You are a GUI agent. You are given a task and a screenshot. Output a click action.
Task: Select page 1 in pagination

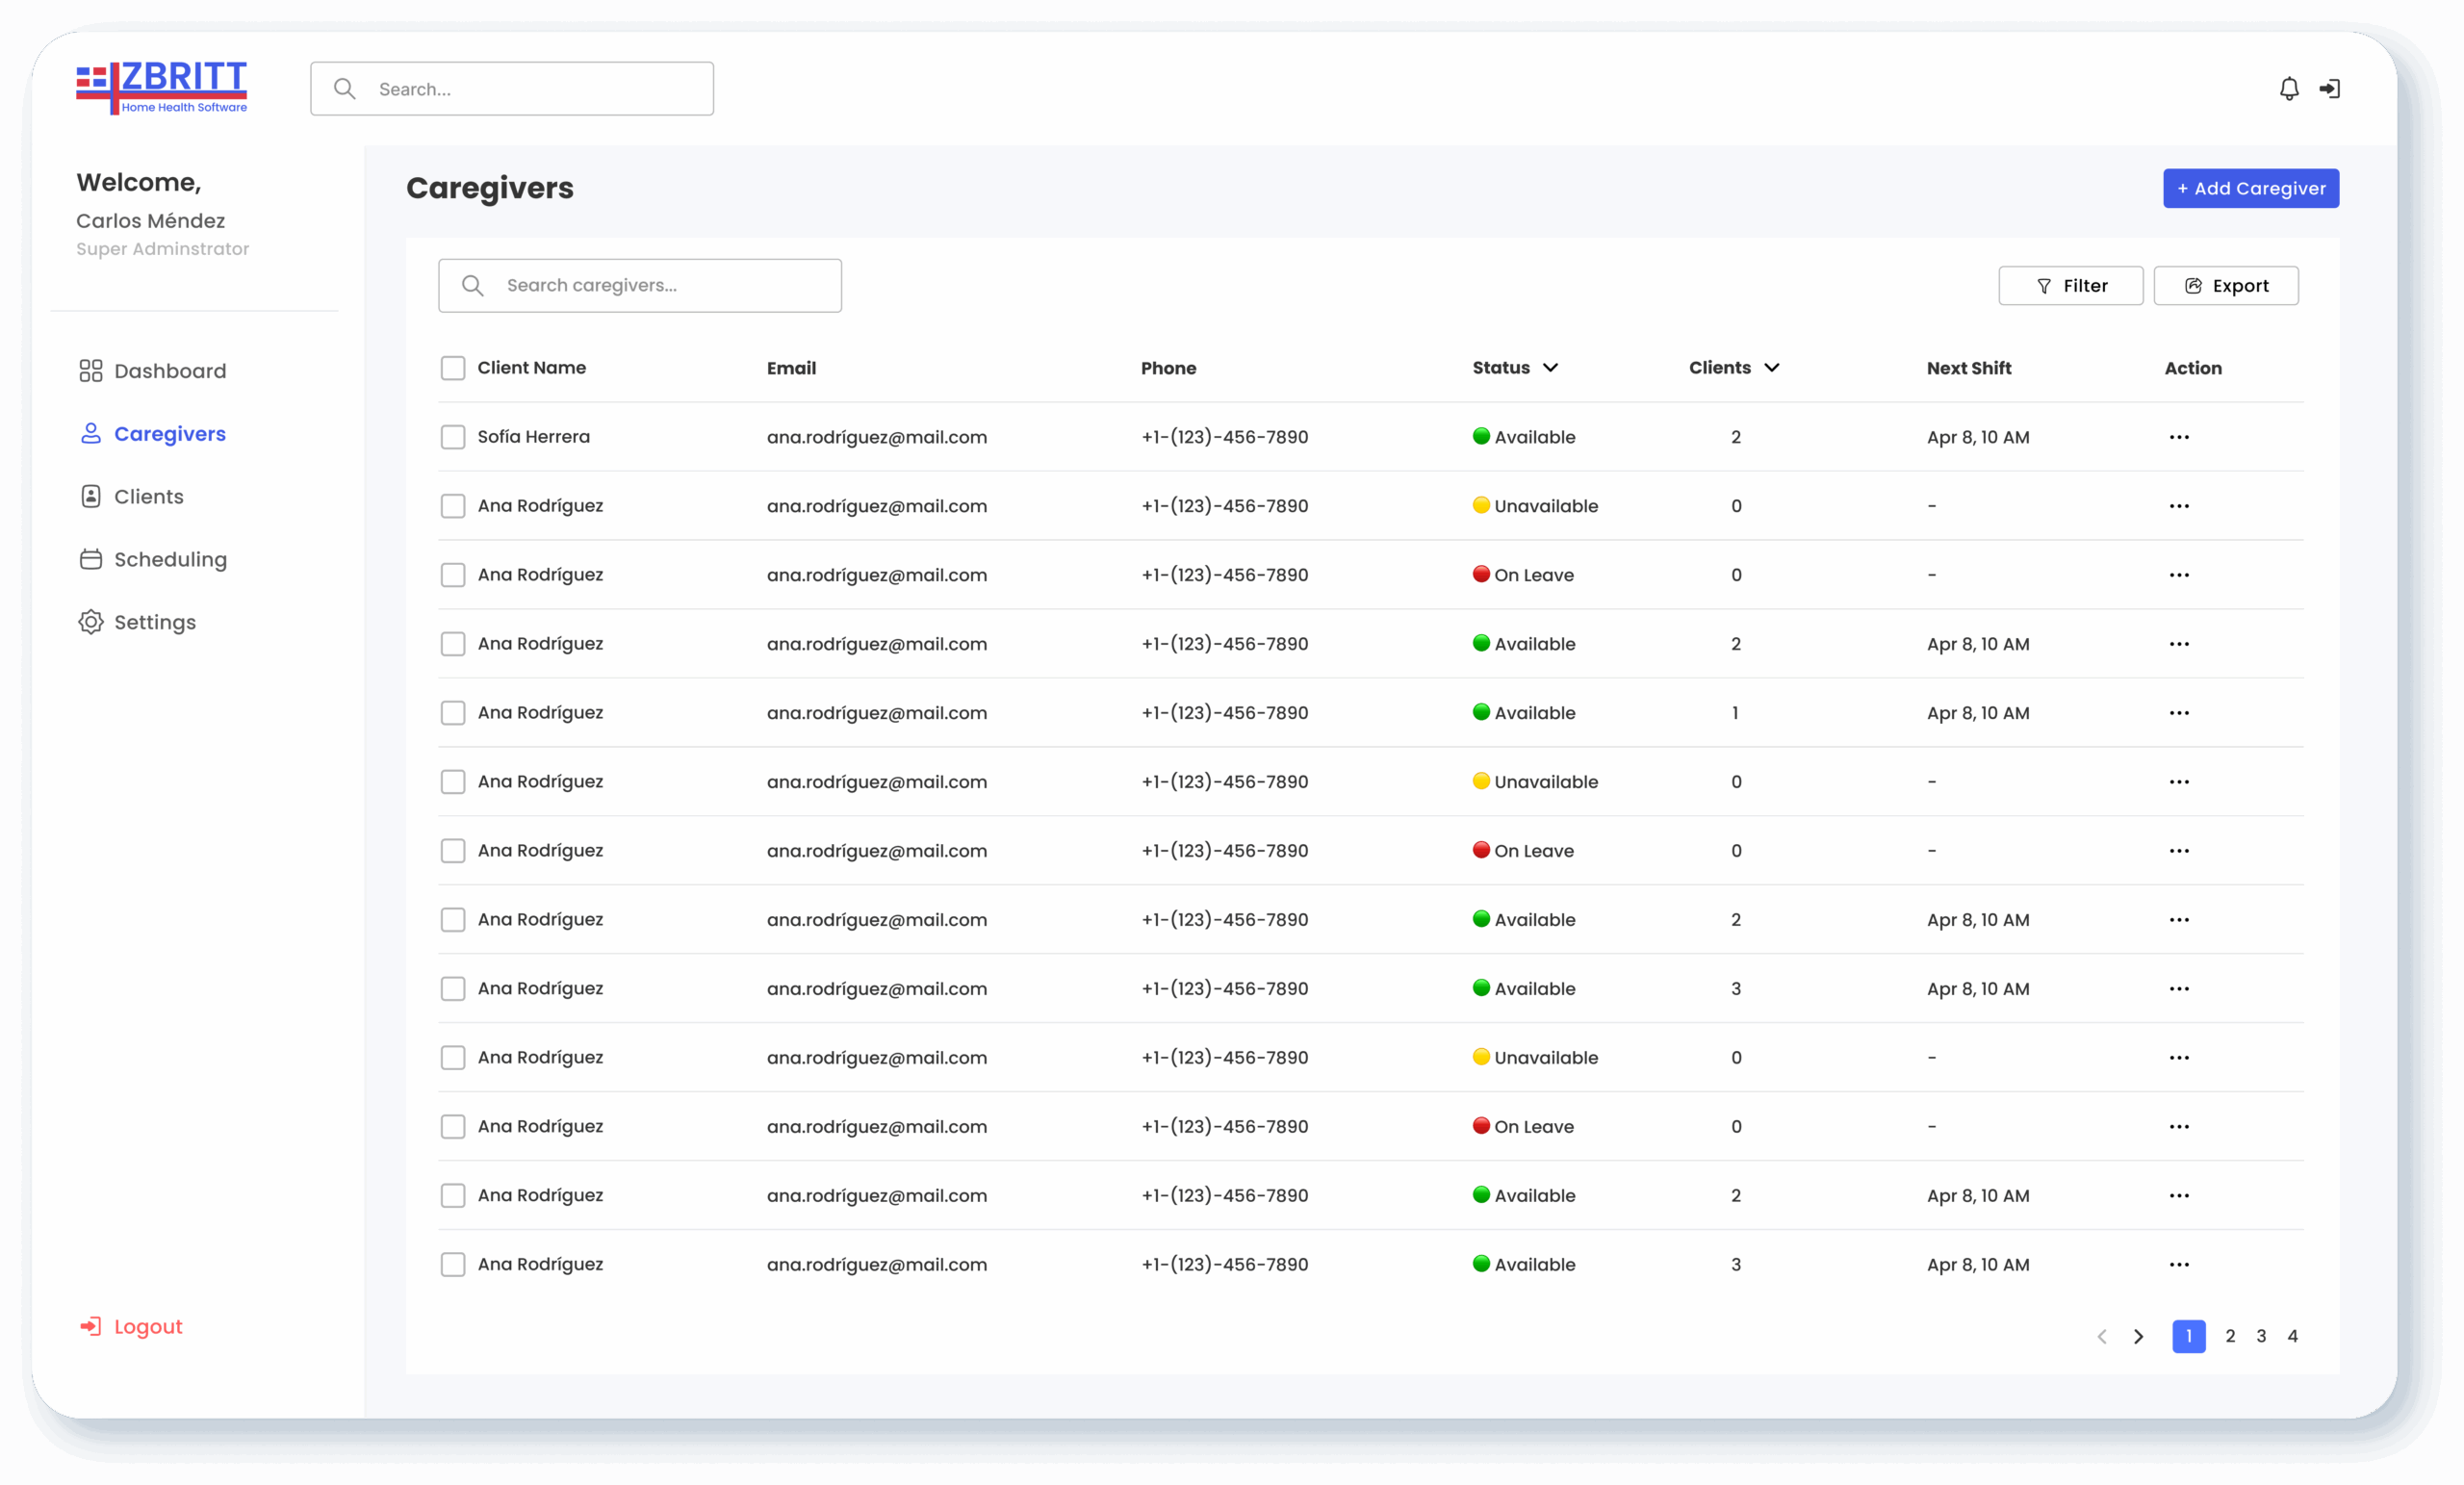click(2189, 1337)
